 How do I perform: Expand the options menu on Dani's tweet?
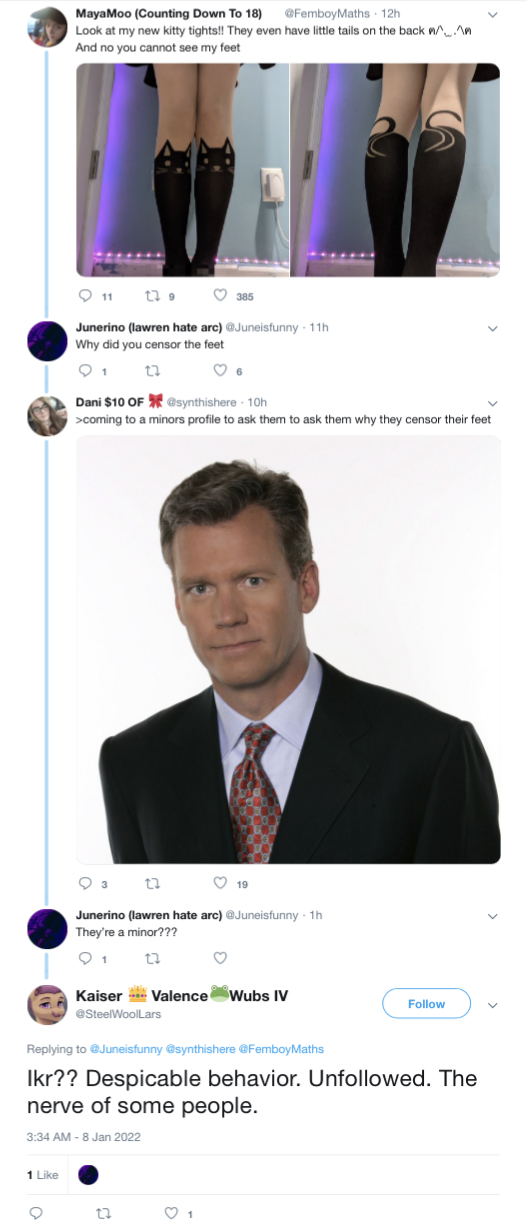pos(492,403)
